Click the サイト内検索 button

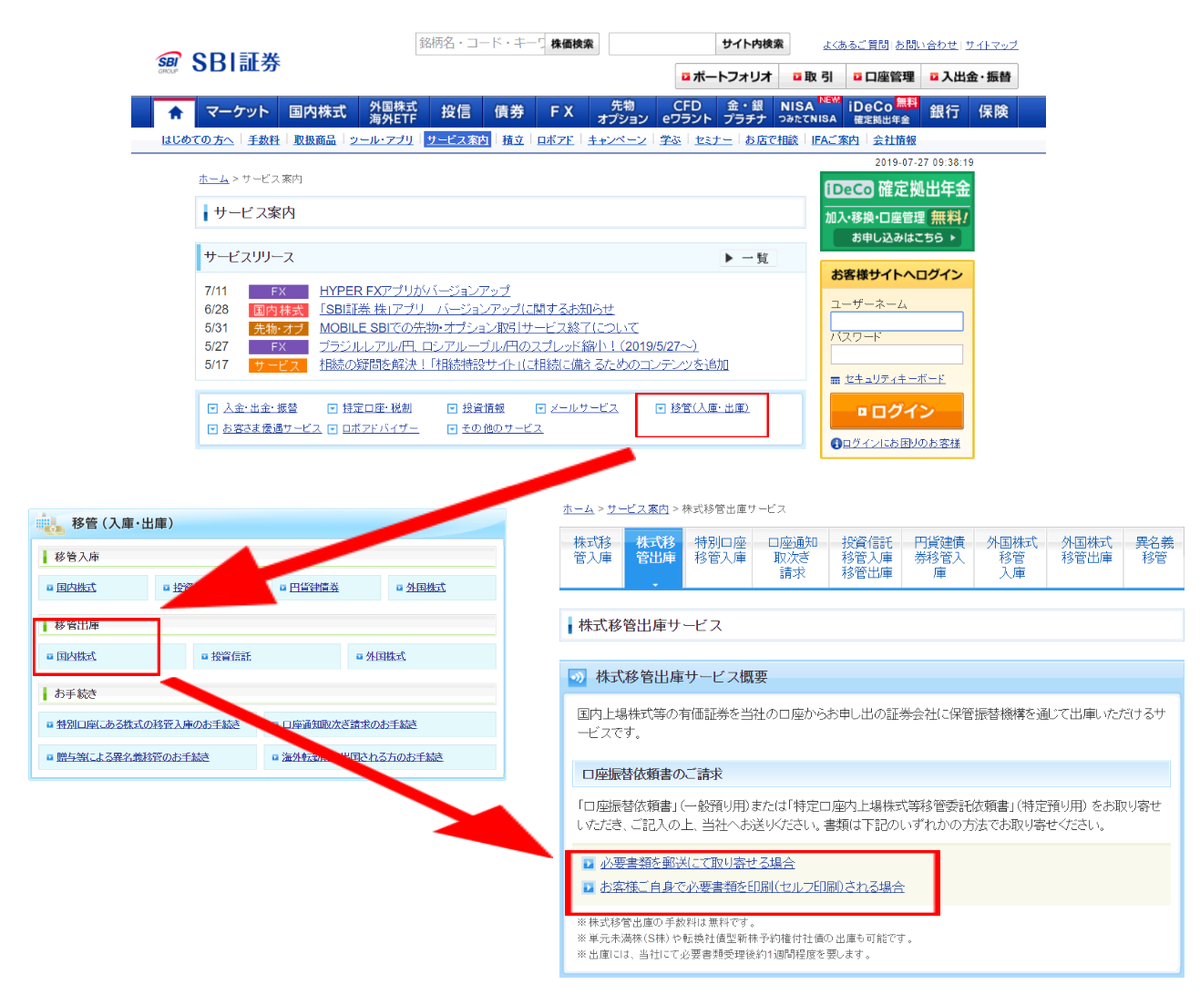pos(752,44)
